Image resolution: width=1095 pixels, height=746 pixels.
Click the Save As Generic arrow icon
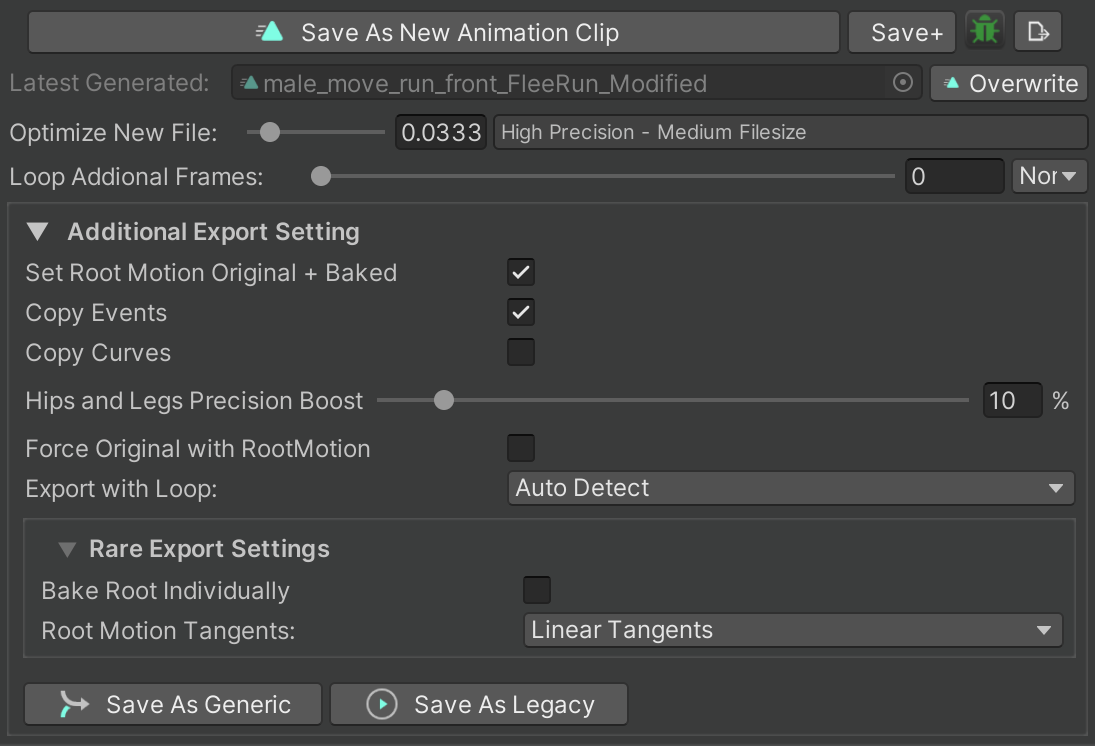(74, 704)
